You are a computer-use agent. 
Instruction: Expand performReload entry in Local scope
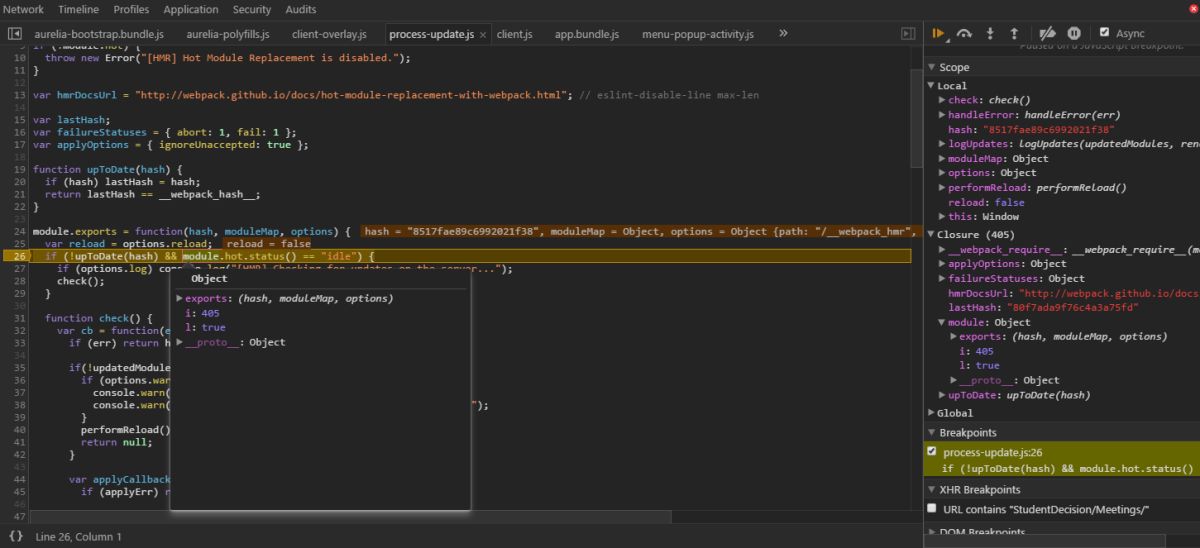point(942,188)
